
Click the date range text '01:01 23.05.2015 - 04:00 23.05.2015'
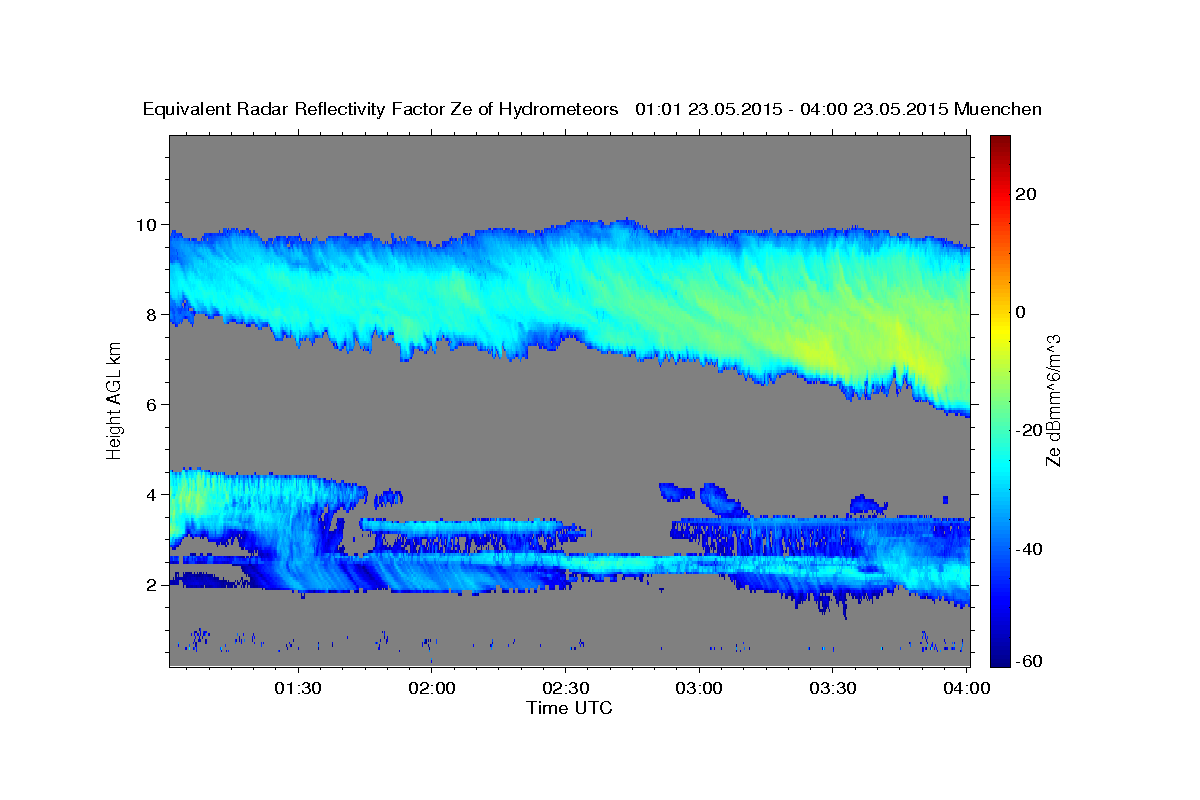792,110
